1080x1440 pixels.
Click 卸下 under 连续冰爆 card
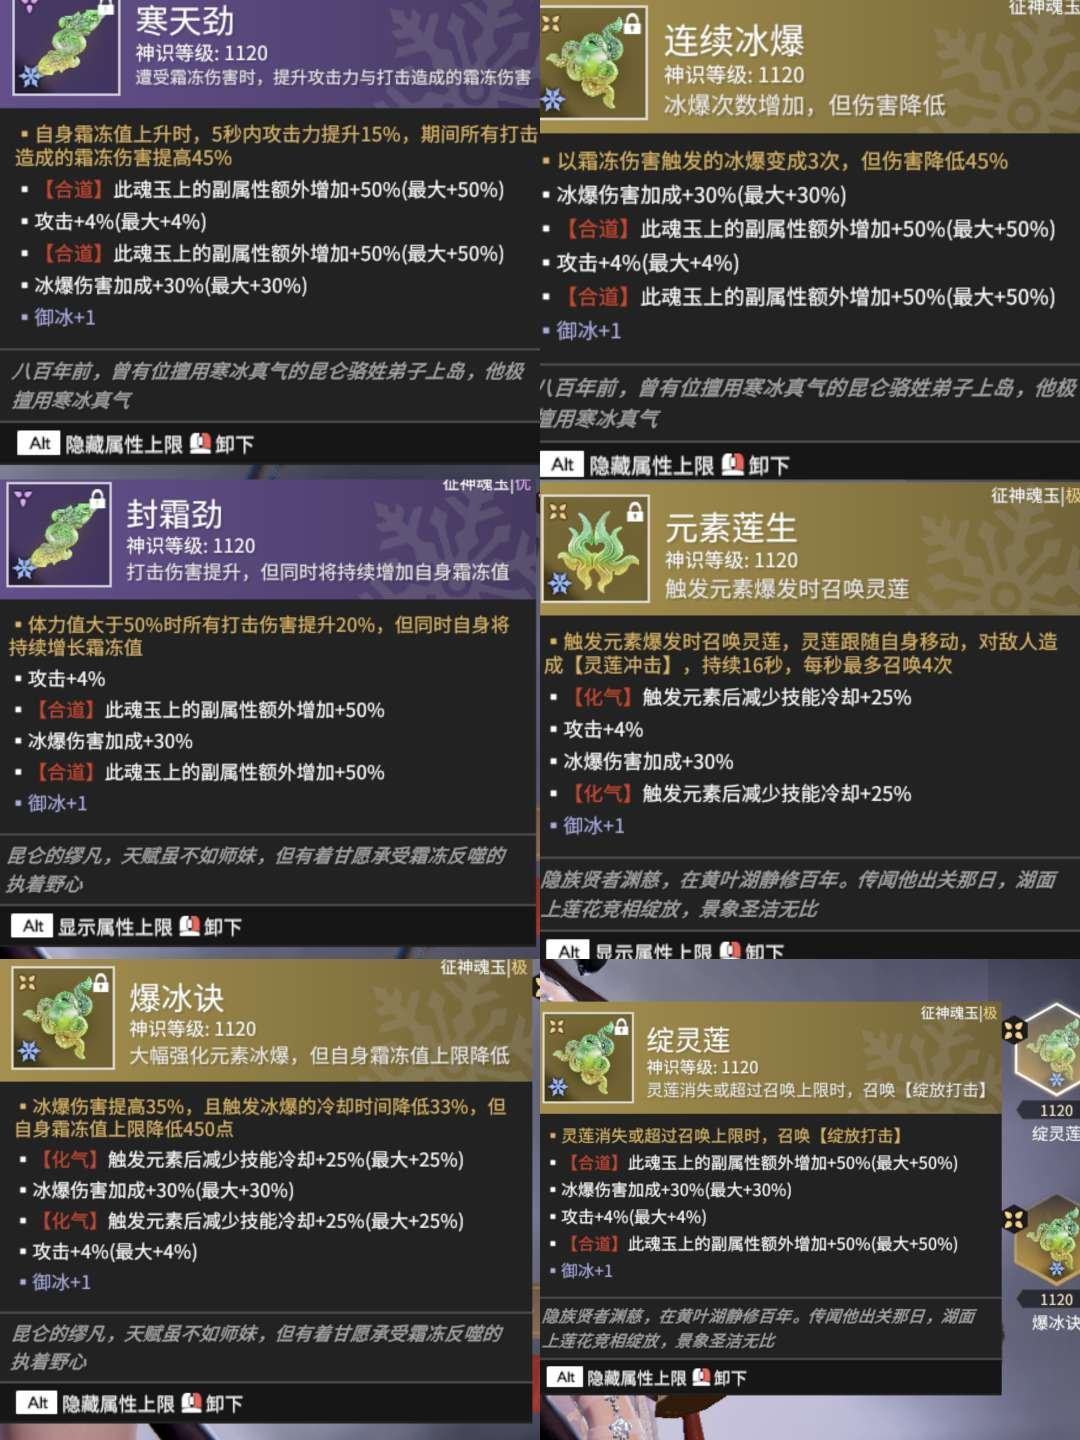(769, 465)
